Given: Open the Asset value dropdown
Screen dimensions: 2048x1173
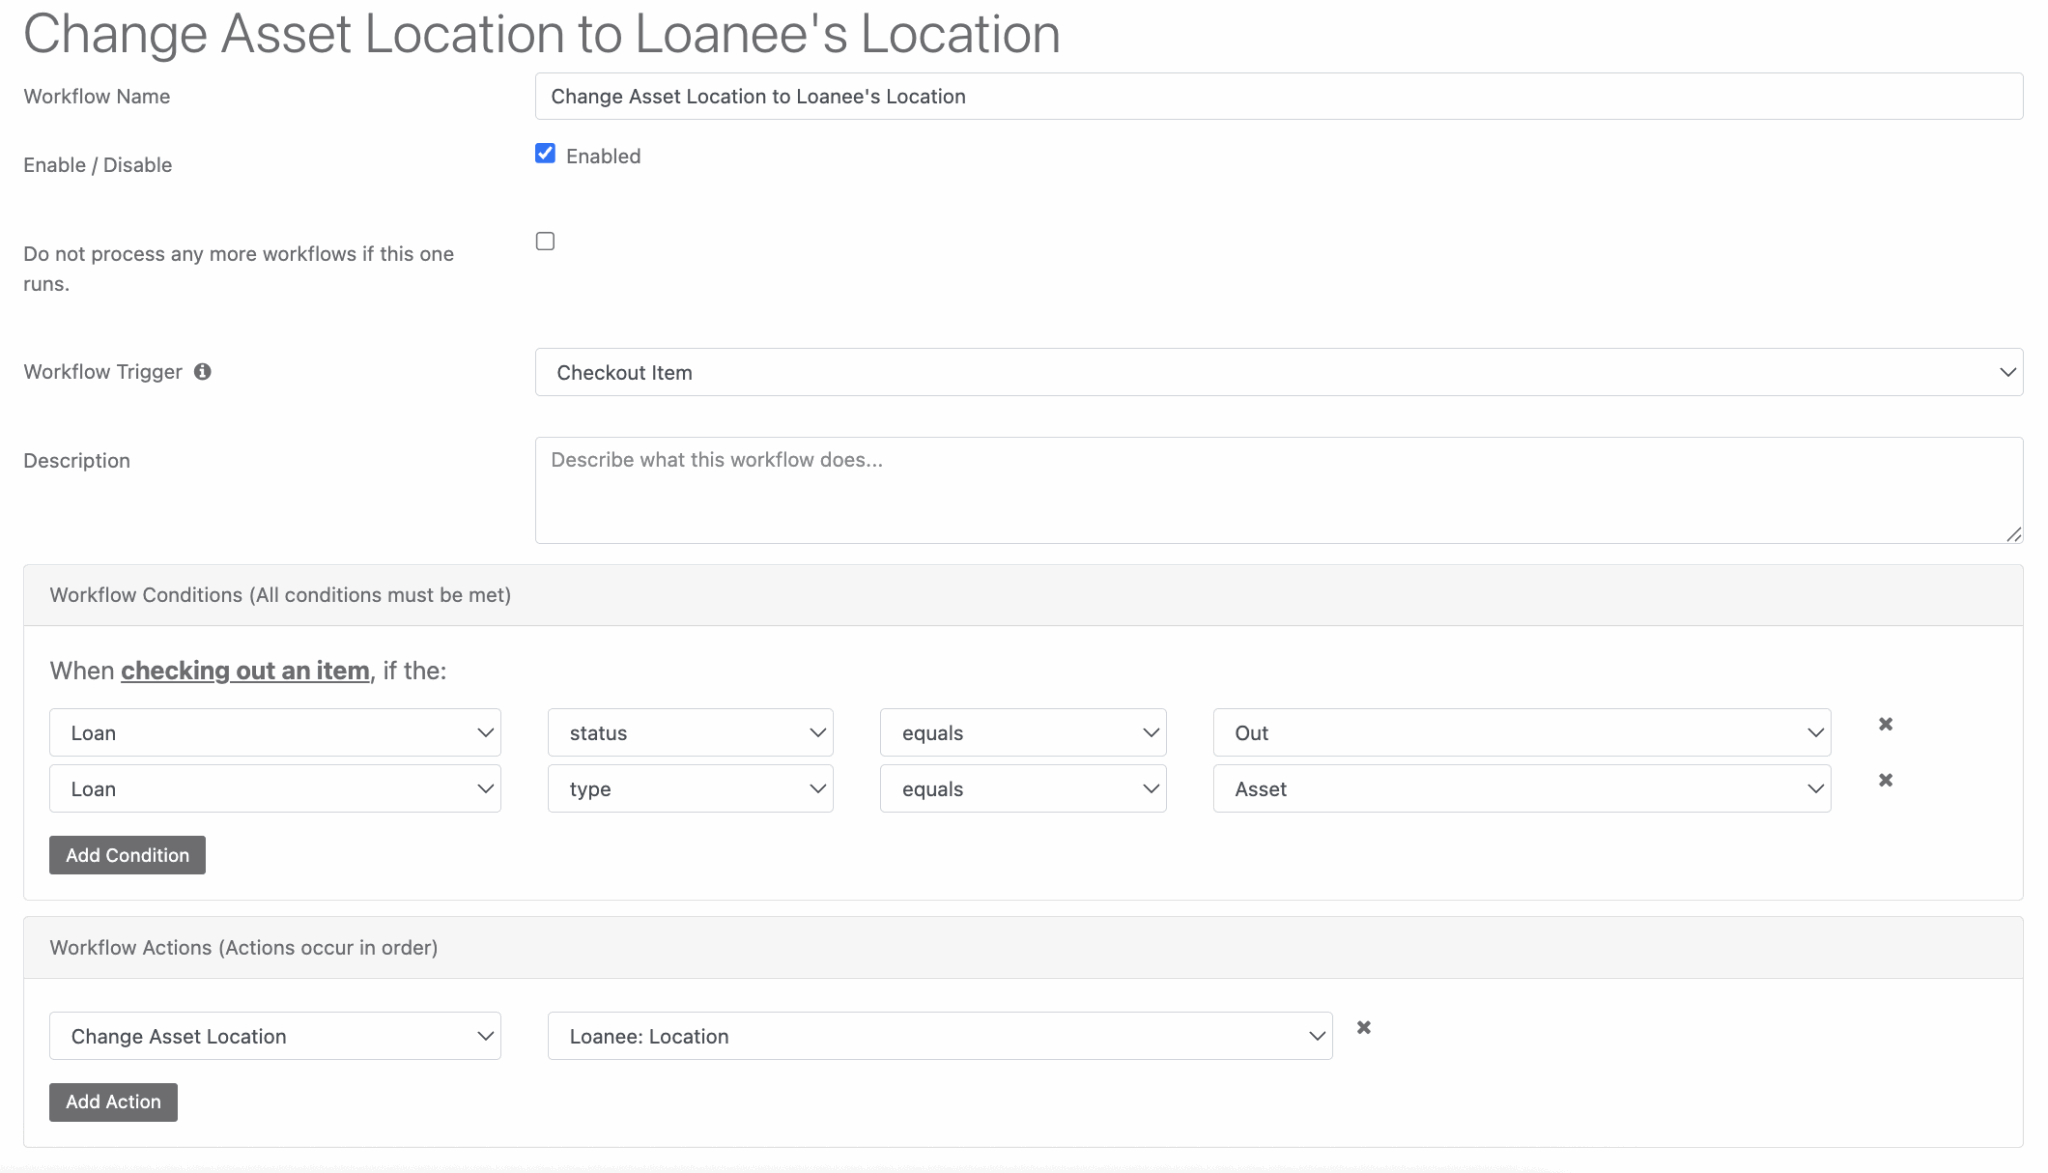Looking at the screenshot, I should (x=1519, y=788).
